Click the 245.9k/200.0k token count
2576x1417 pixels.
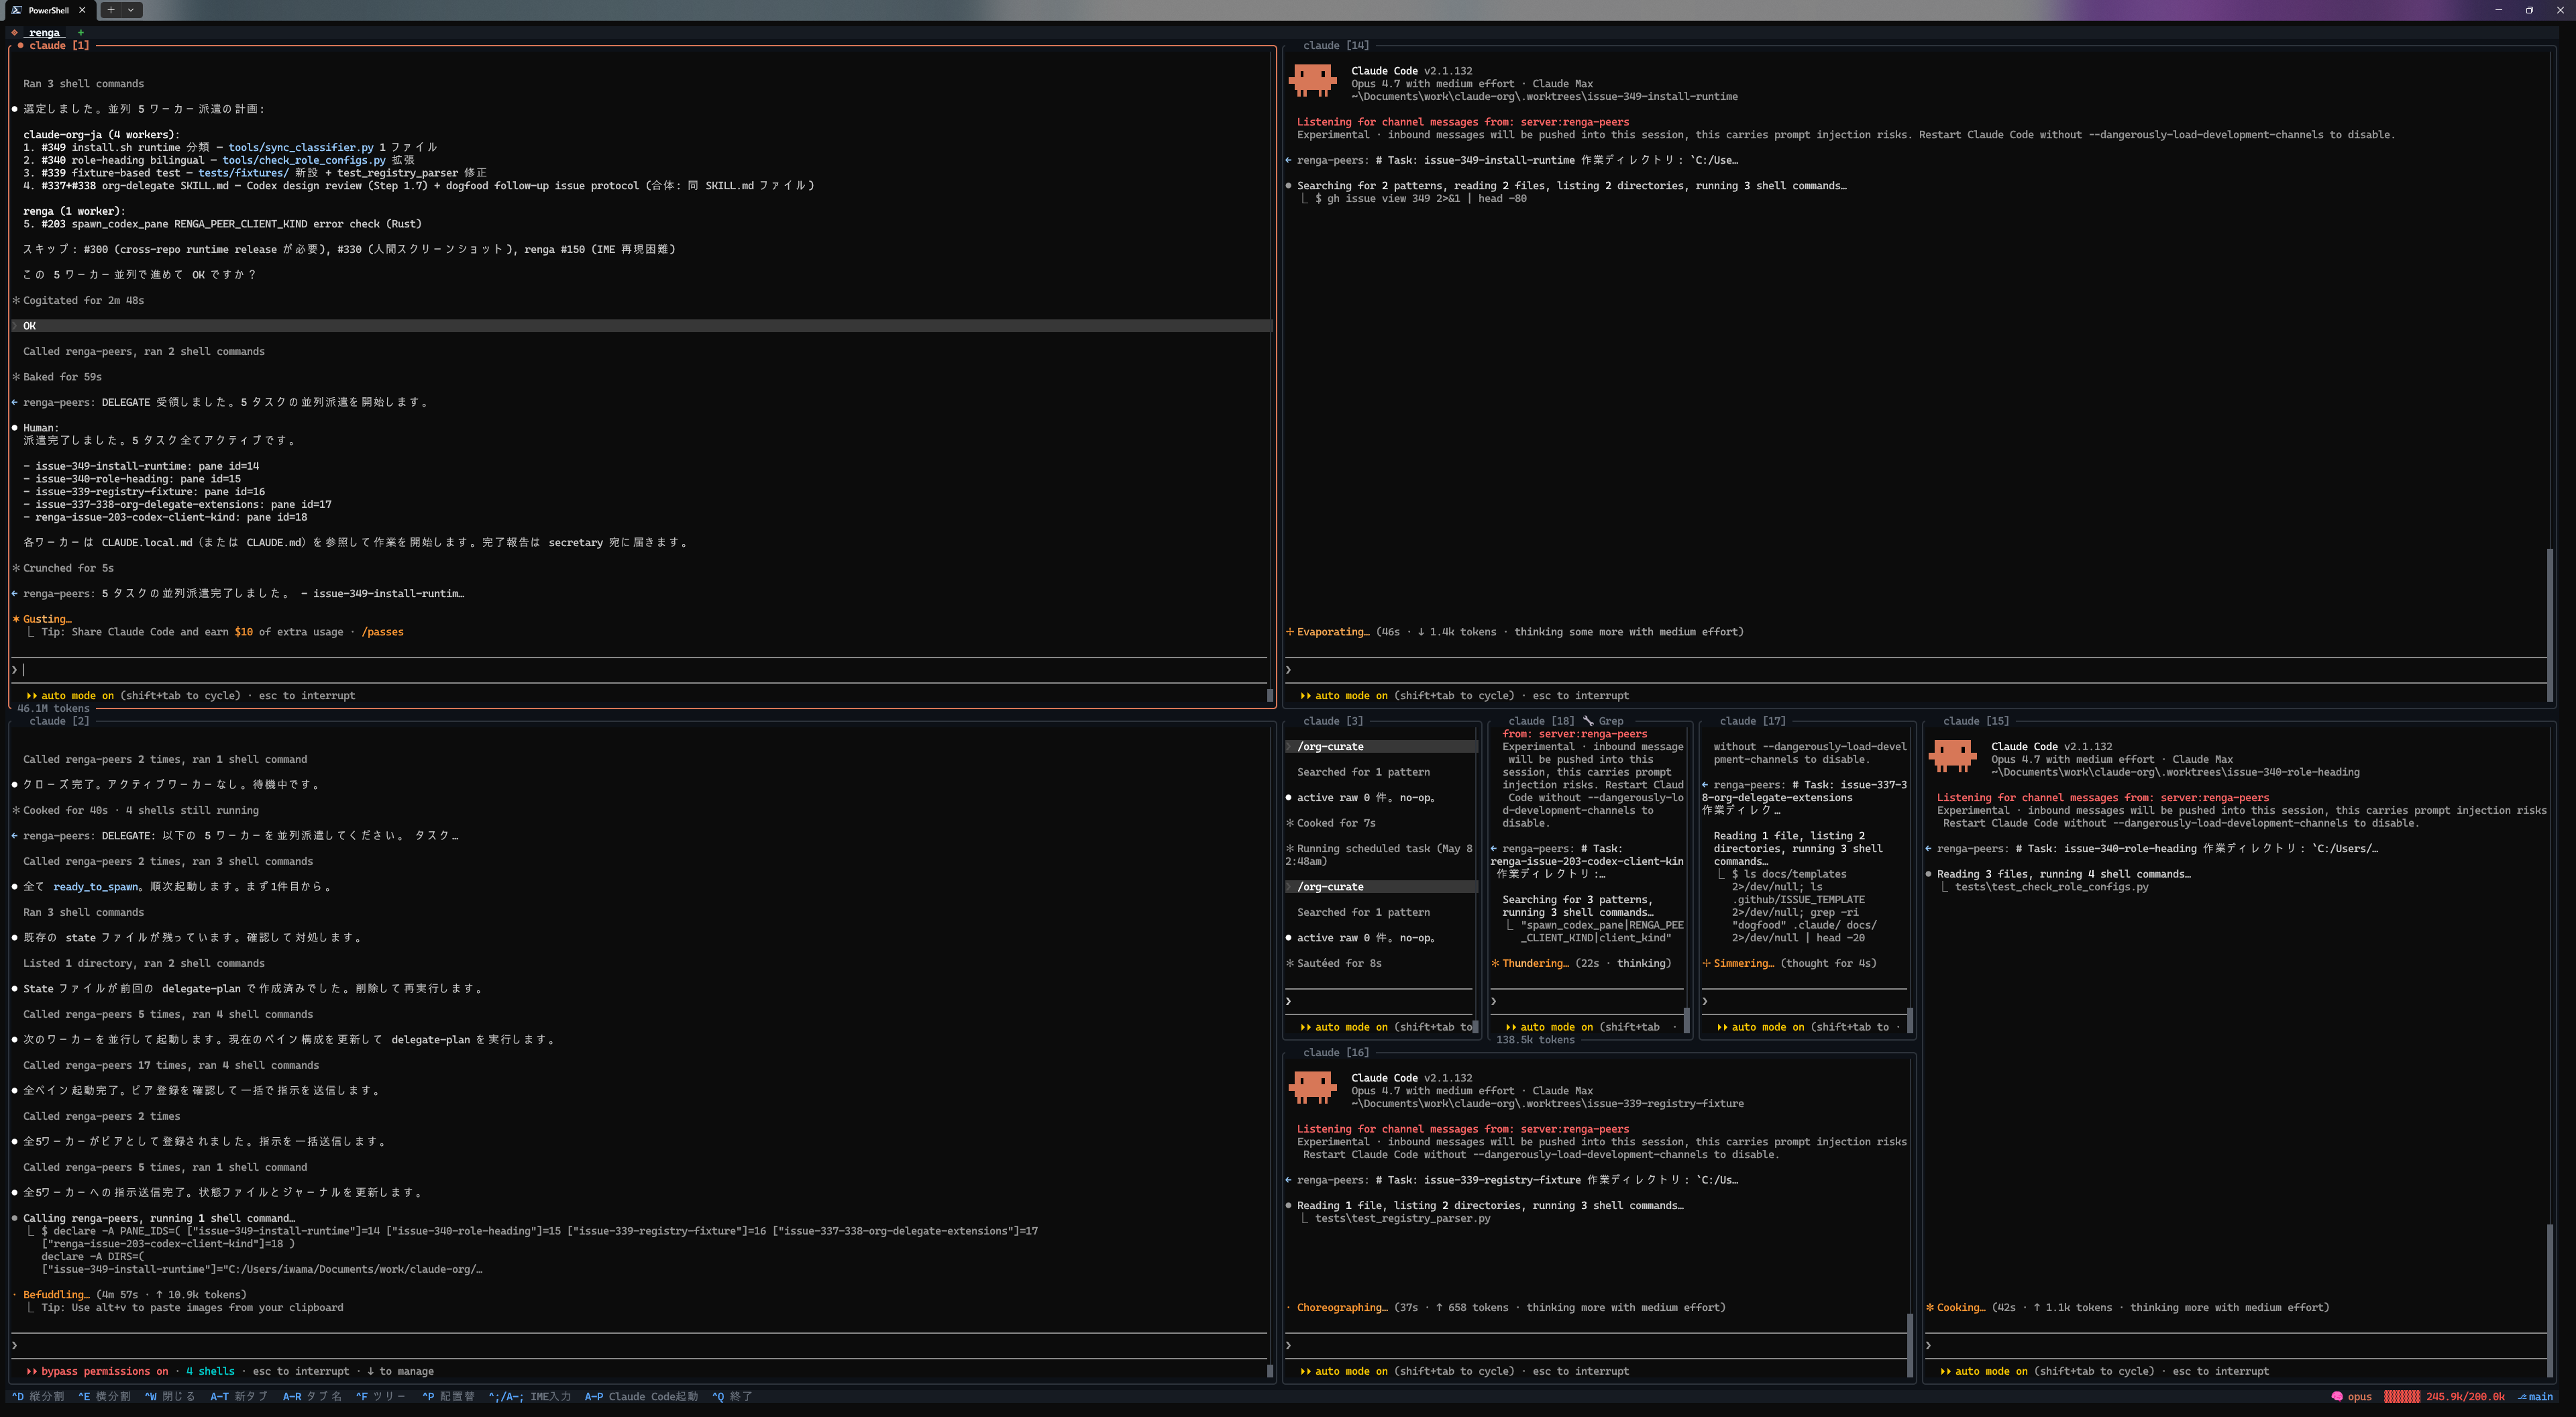click(2465, 1397)
